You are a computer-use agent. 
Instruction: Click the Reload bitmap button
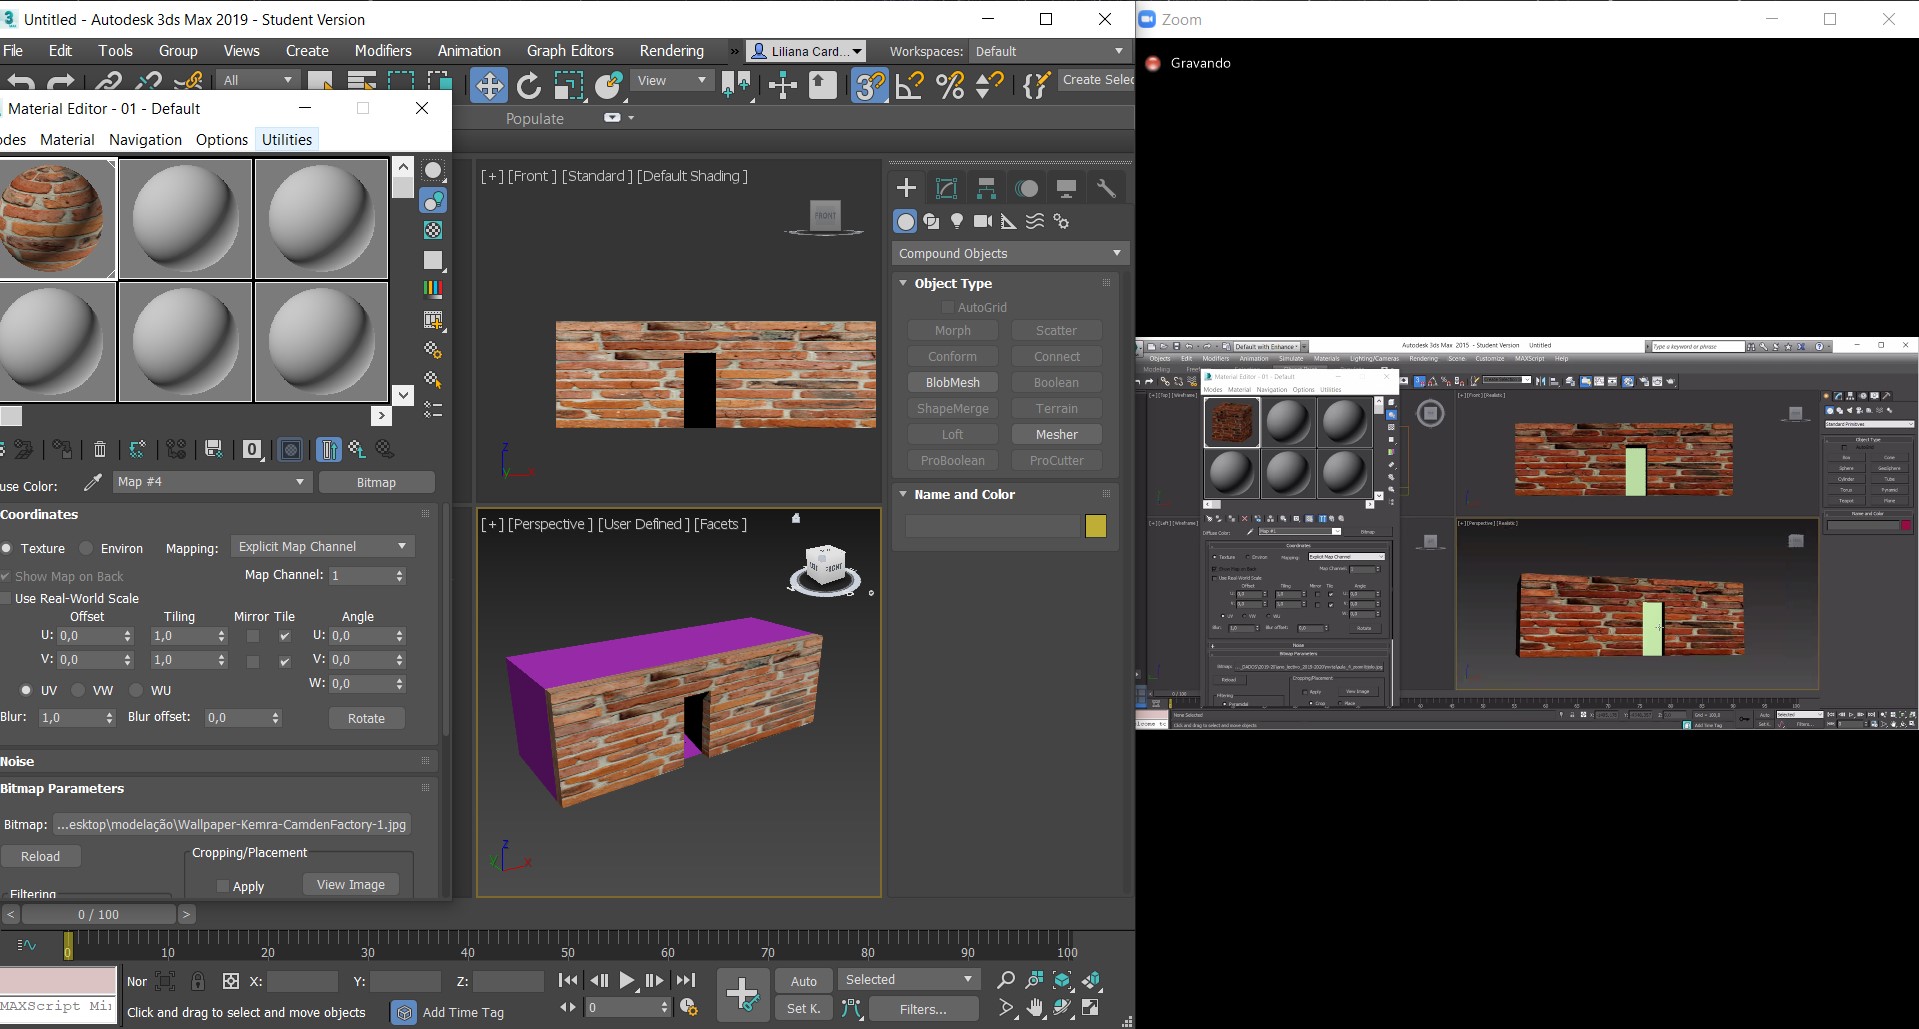pyautogui.click(x=40, y=856)
